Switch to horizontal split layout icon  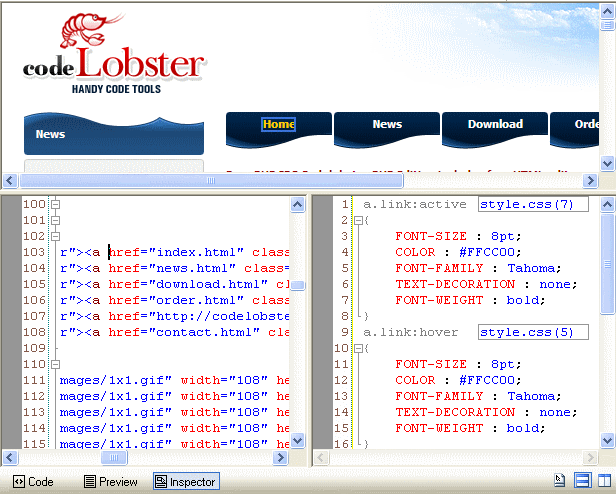point(583,480)
